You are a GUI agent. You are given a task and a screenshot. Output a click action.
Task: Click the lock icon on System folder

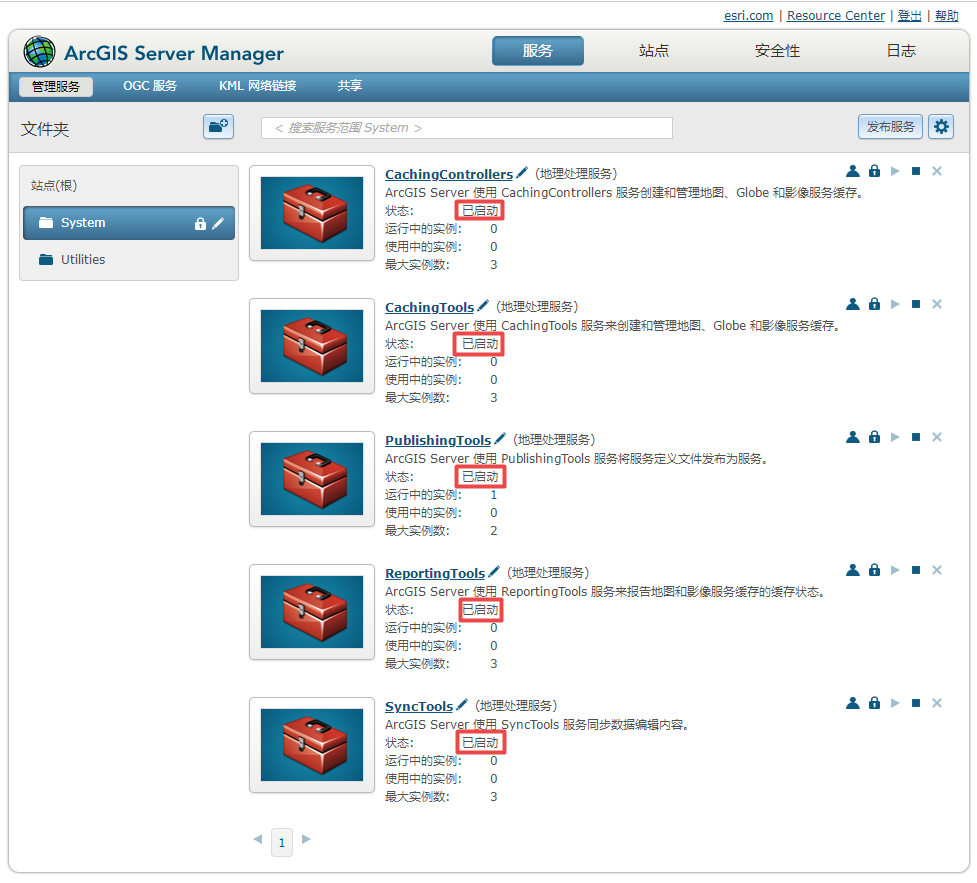[200, 223]
